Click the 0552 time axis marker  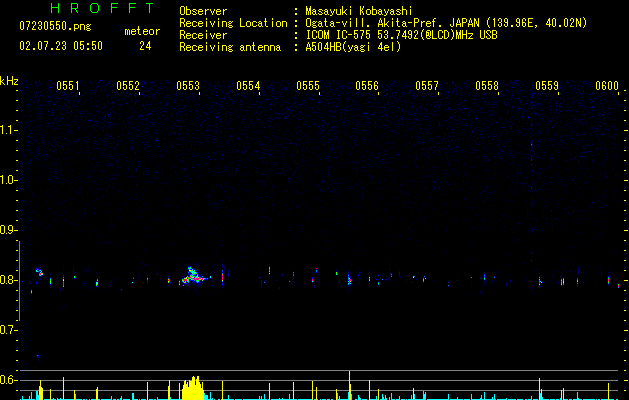128,85
